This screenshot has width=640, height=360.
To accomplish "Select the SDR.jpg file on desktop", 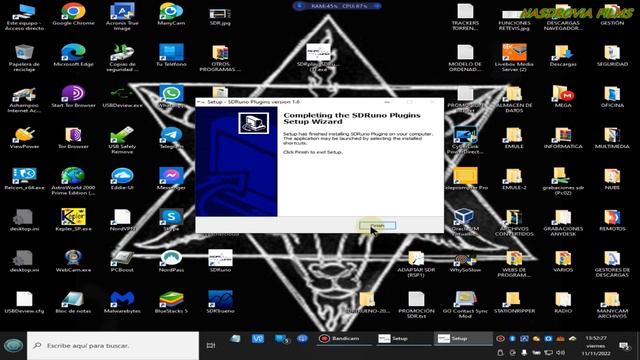I will coord(220,16).
